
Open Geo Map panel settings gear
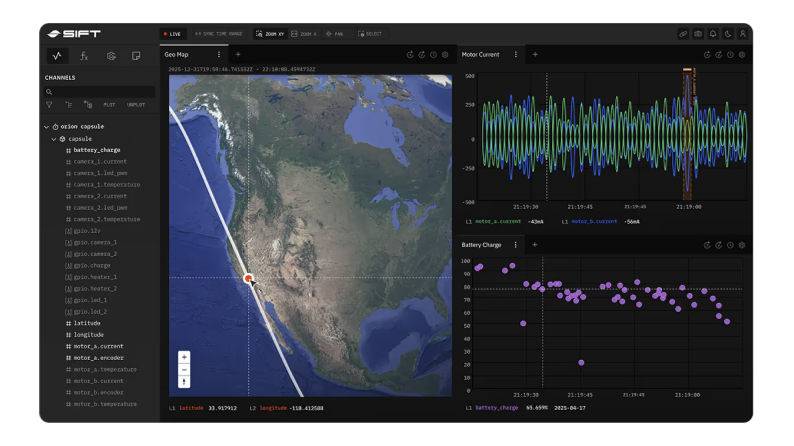tap(445, 55)
